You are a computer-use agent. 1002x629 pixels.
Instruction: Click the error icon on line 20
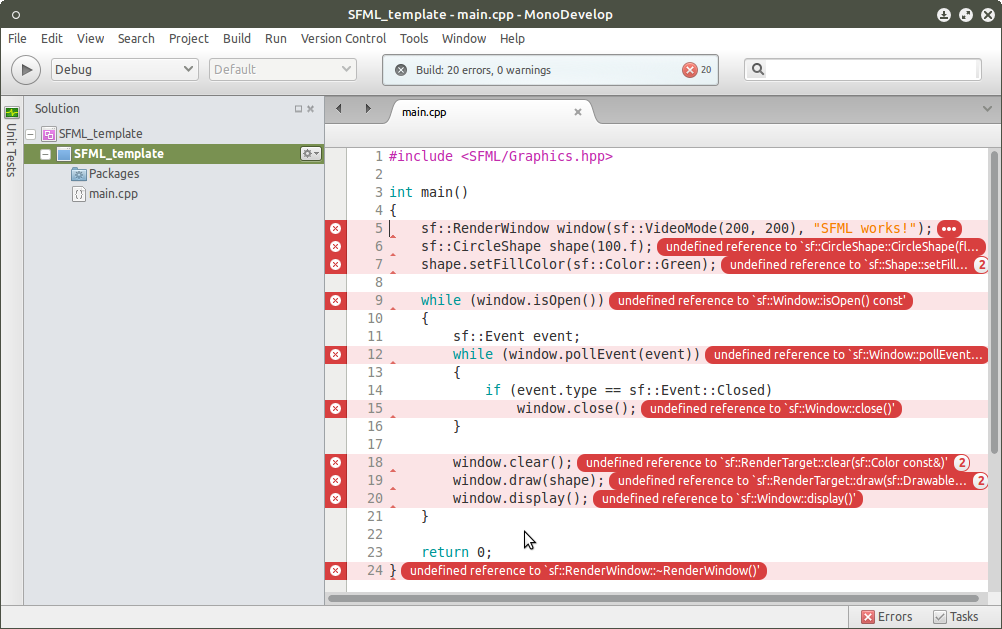[x=335, y=499]
